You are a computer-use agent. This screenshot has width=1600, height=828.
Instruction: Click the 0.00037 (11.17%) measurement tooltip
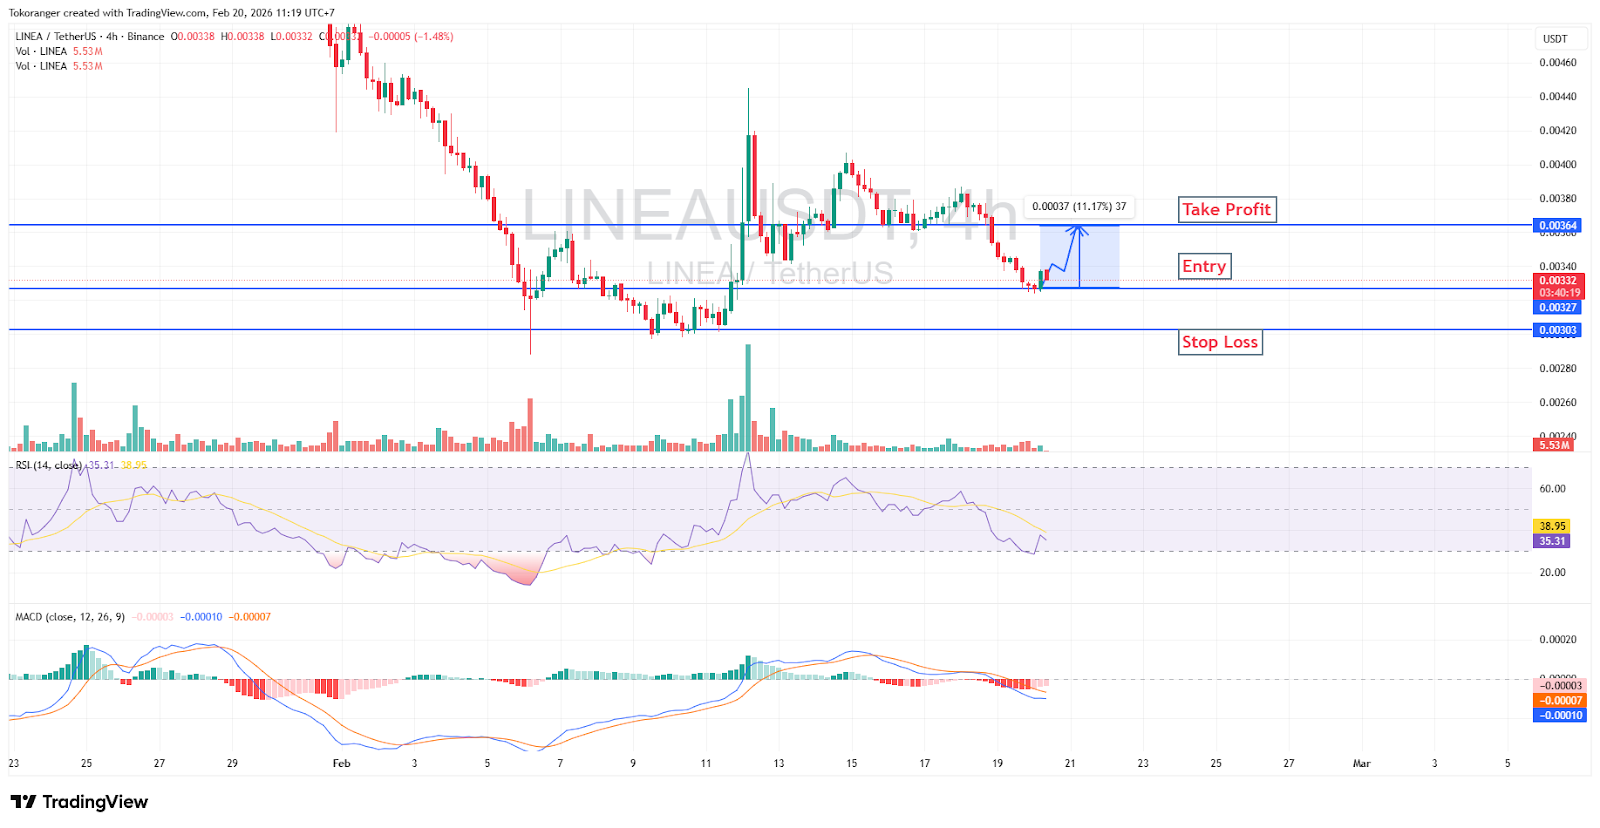[x=1078, y=207]
